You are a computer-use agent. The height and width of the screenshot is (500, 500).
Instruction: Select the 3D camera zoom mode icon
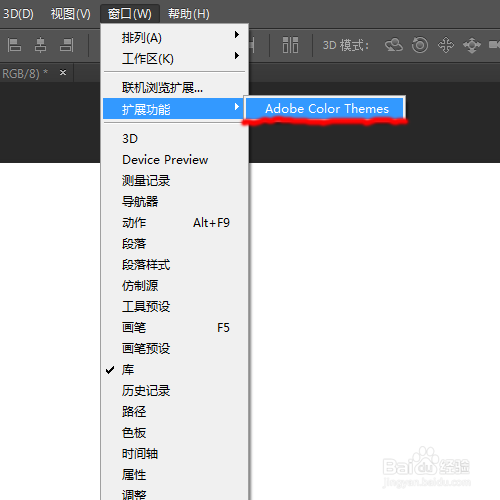click(x=494, y=45)
